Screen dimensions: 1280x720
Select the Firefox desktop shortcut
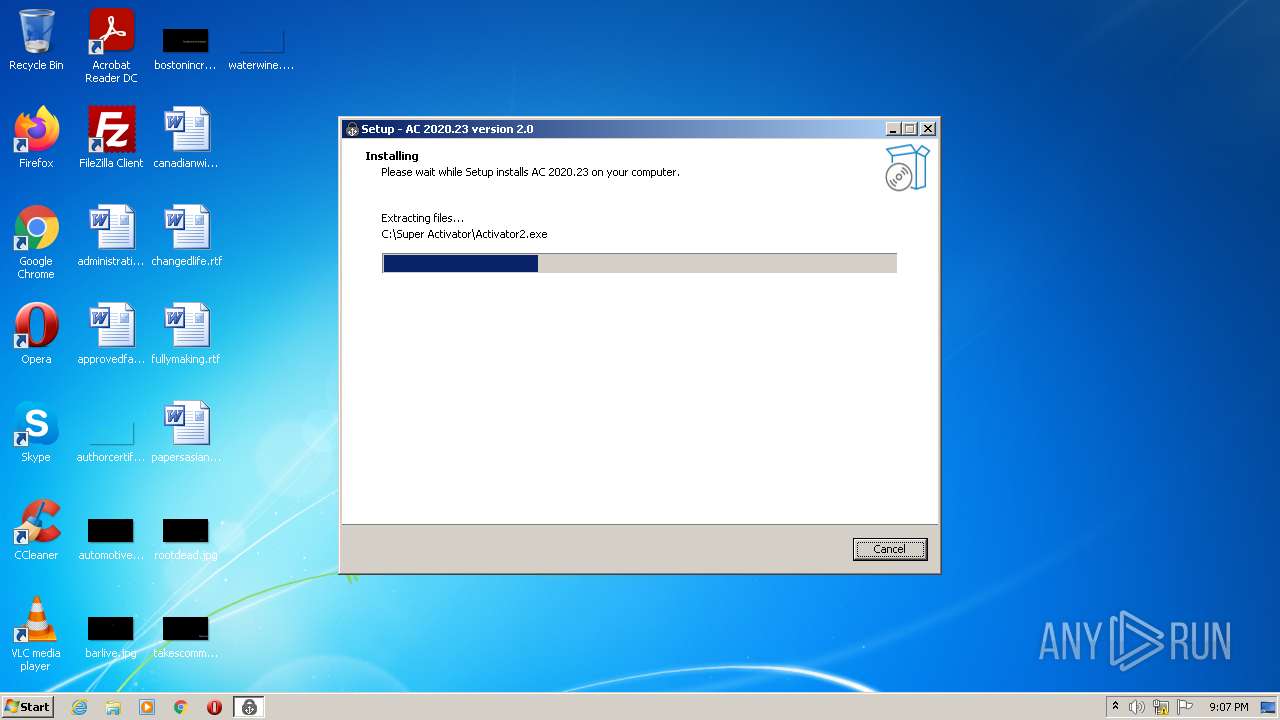point(36,138)
